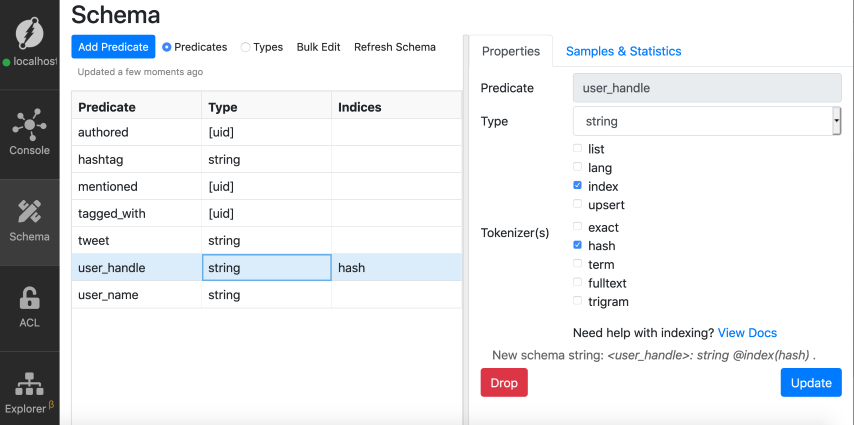Switch to the Properties tab

(x=510, y=51)
